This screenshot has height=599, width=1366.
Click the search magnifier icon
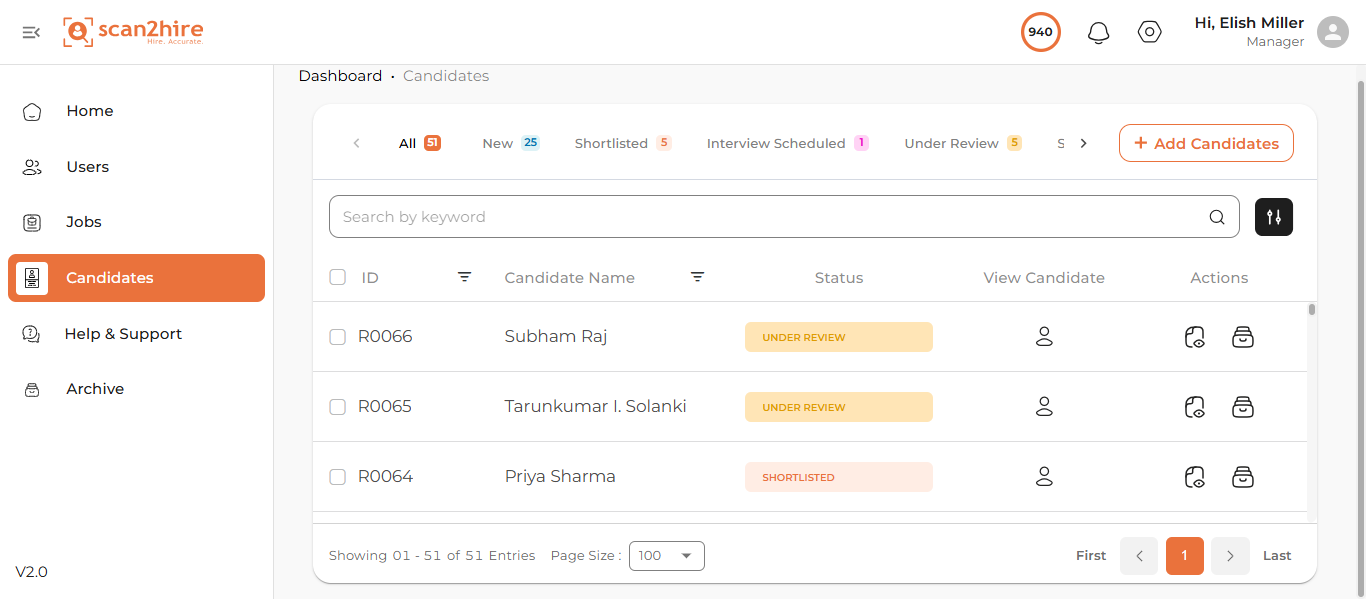(1217, 217)
